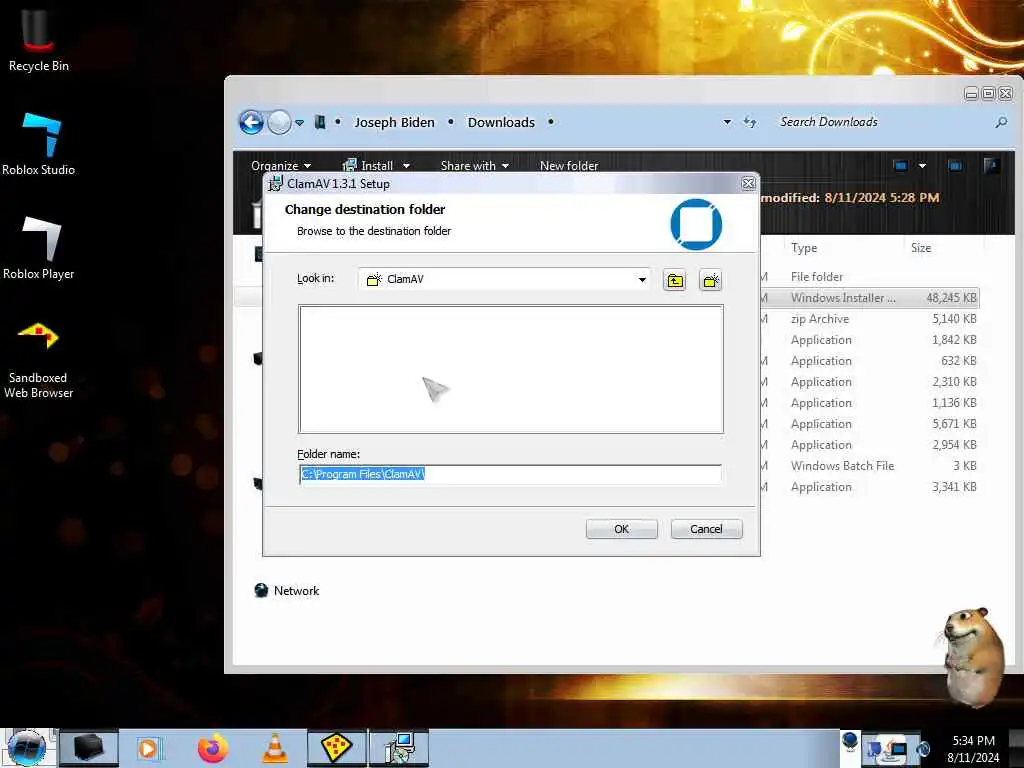Select the Application 3,341 KB row
This screenshot has width=1024, height=768.
coord(871,487)
